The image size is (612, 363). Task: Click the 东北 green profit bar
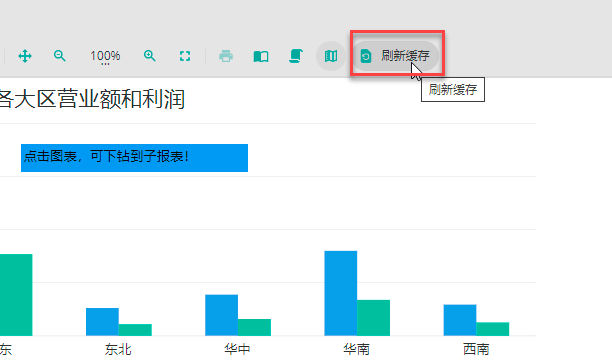point(135,330)
